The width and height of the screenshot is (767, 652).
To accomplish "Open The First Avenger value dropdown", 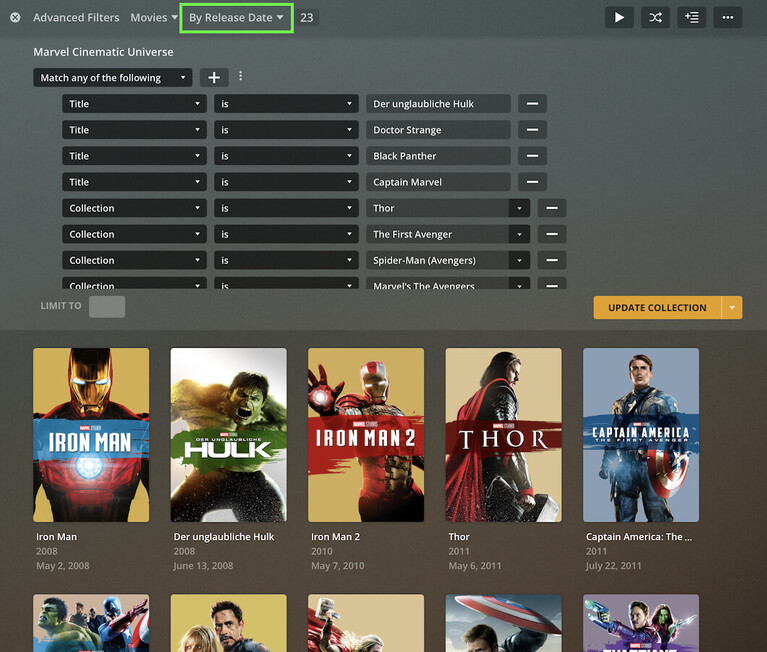I will pyautogui.click(x=519, y=234).
